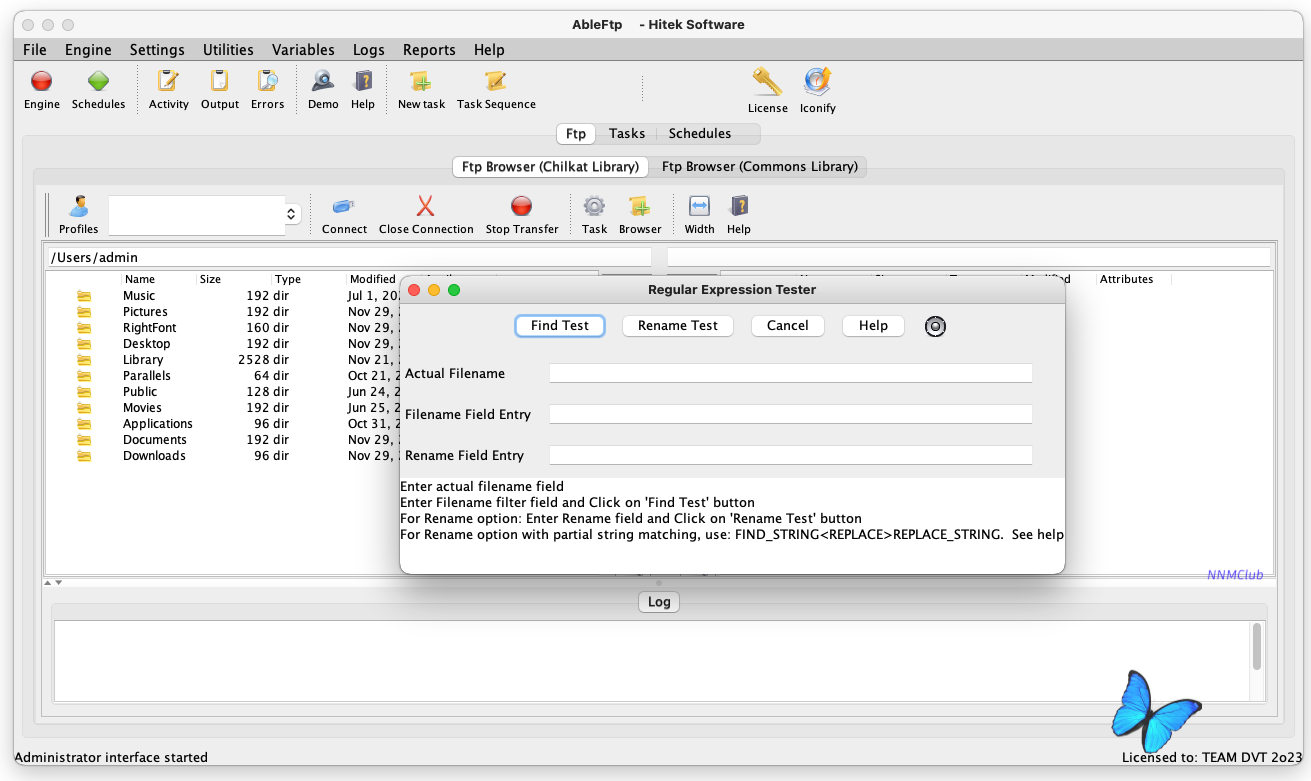Open the Engine menu
Screen dimensions: 1311x781
click(88, 50)
